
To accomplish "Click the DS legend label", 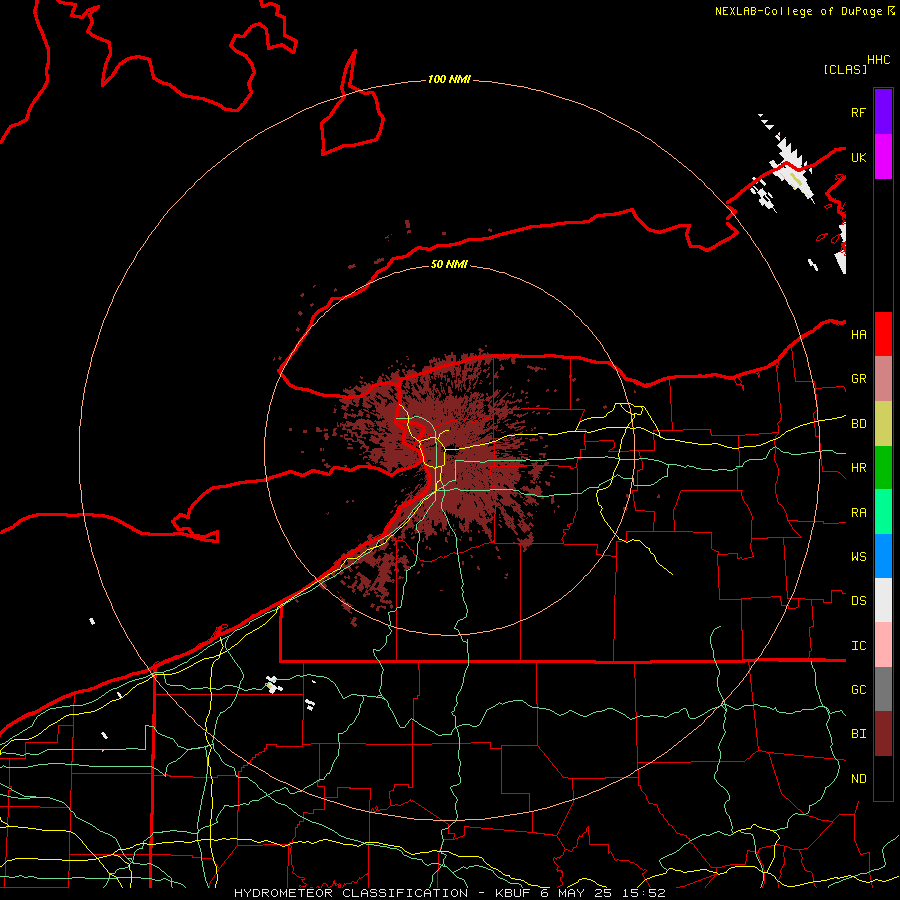I will [859, 601].
